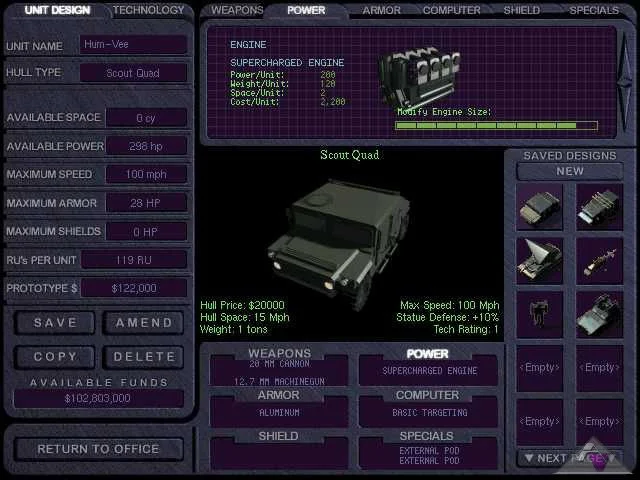
Task: Select the infantry soldier saved design
Action: pyautogui.click(x=540, y=313)
